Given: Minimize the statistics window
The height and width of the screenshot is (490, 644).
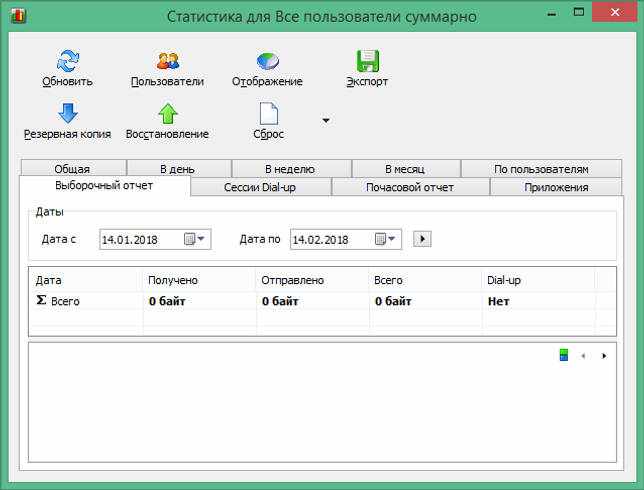Looking at the screenshot, I should (552, 13).
